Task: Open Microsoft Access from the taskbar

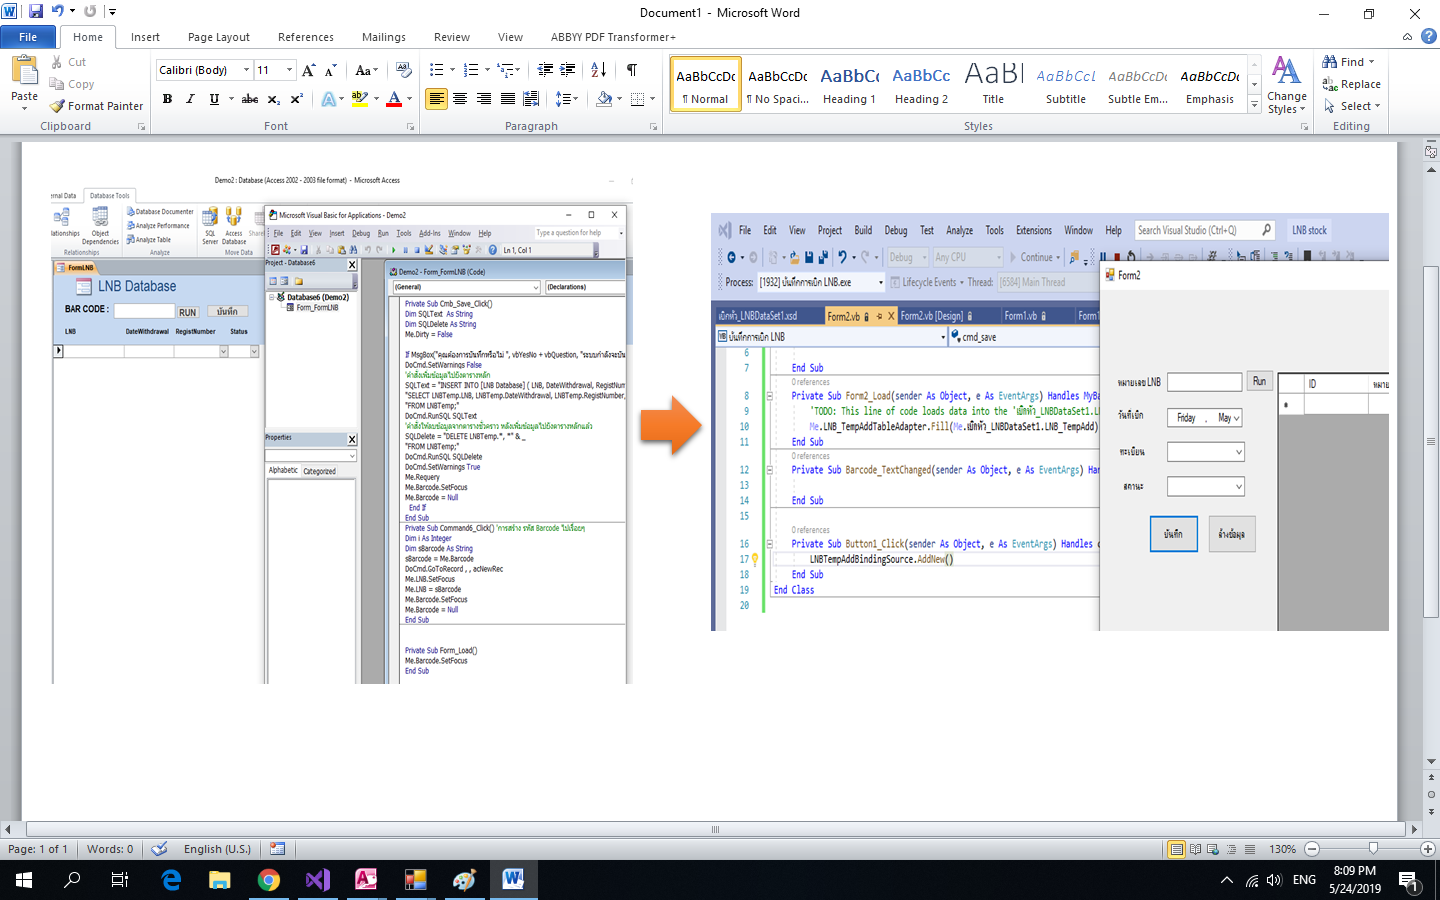Action: pyautogui.click(x=366, y=880)
